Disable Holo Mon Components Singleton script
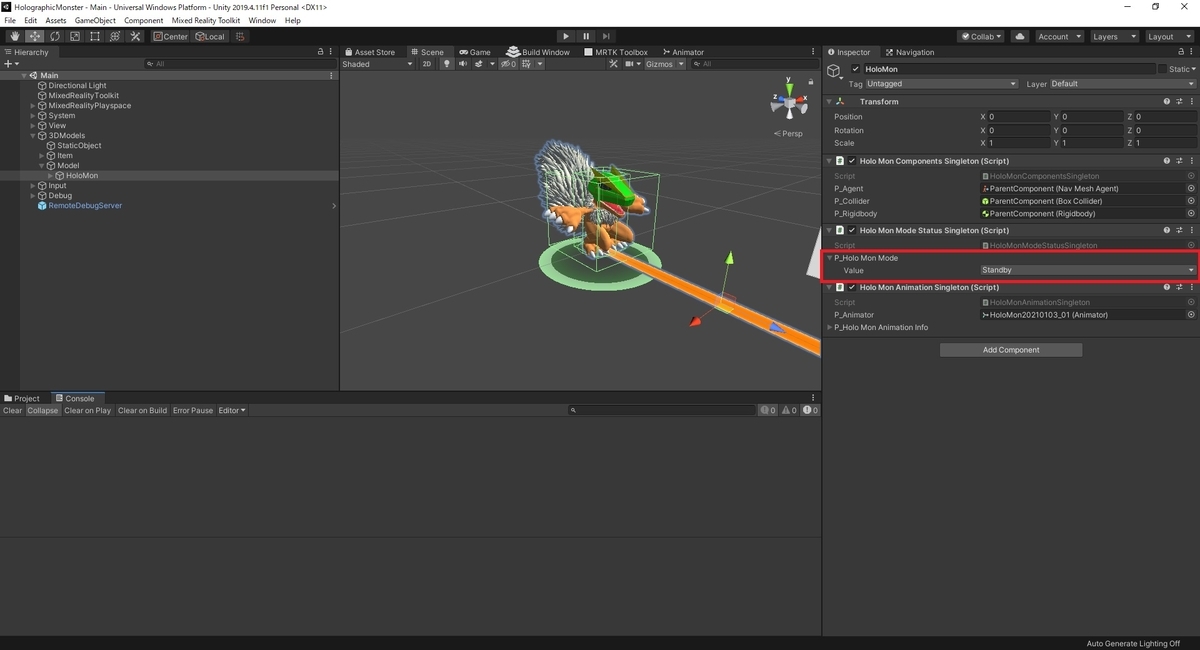 [x=852, y=160]
